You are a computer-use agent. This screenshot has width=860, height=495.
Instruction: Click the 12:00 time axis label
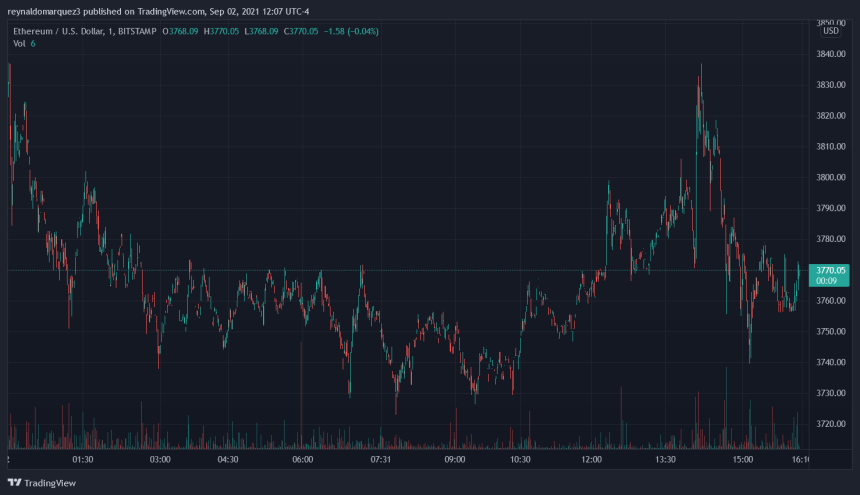[x=591, y=459]
